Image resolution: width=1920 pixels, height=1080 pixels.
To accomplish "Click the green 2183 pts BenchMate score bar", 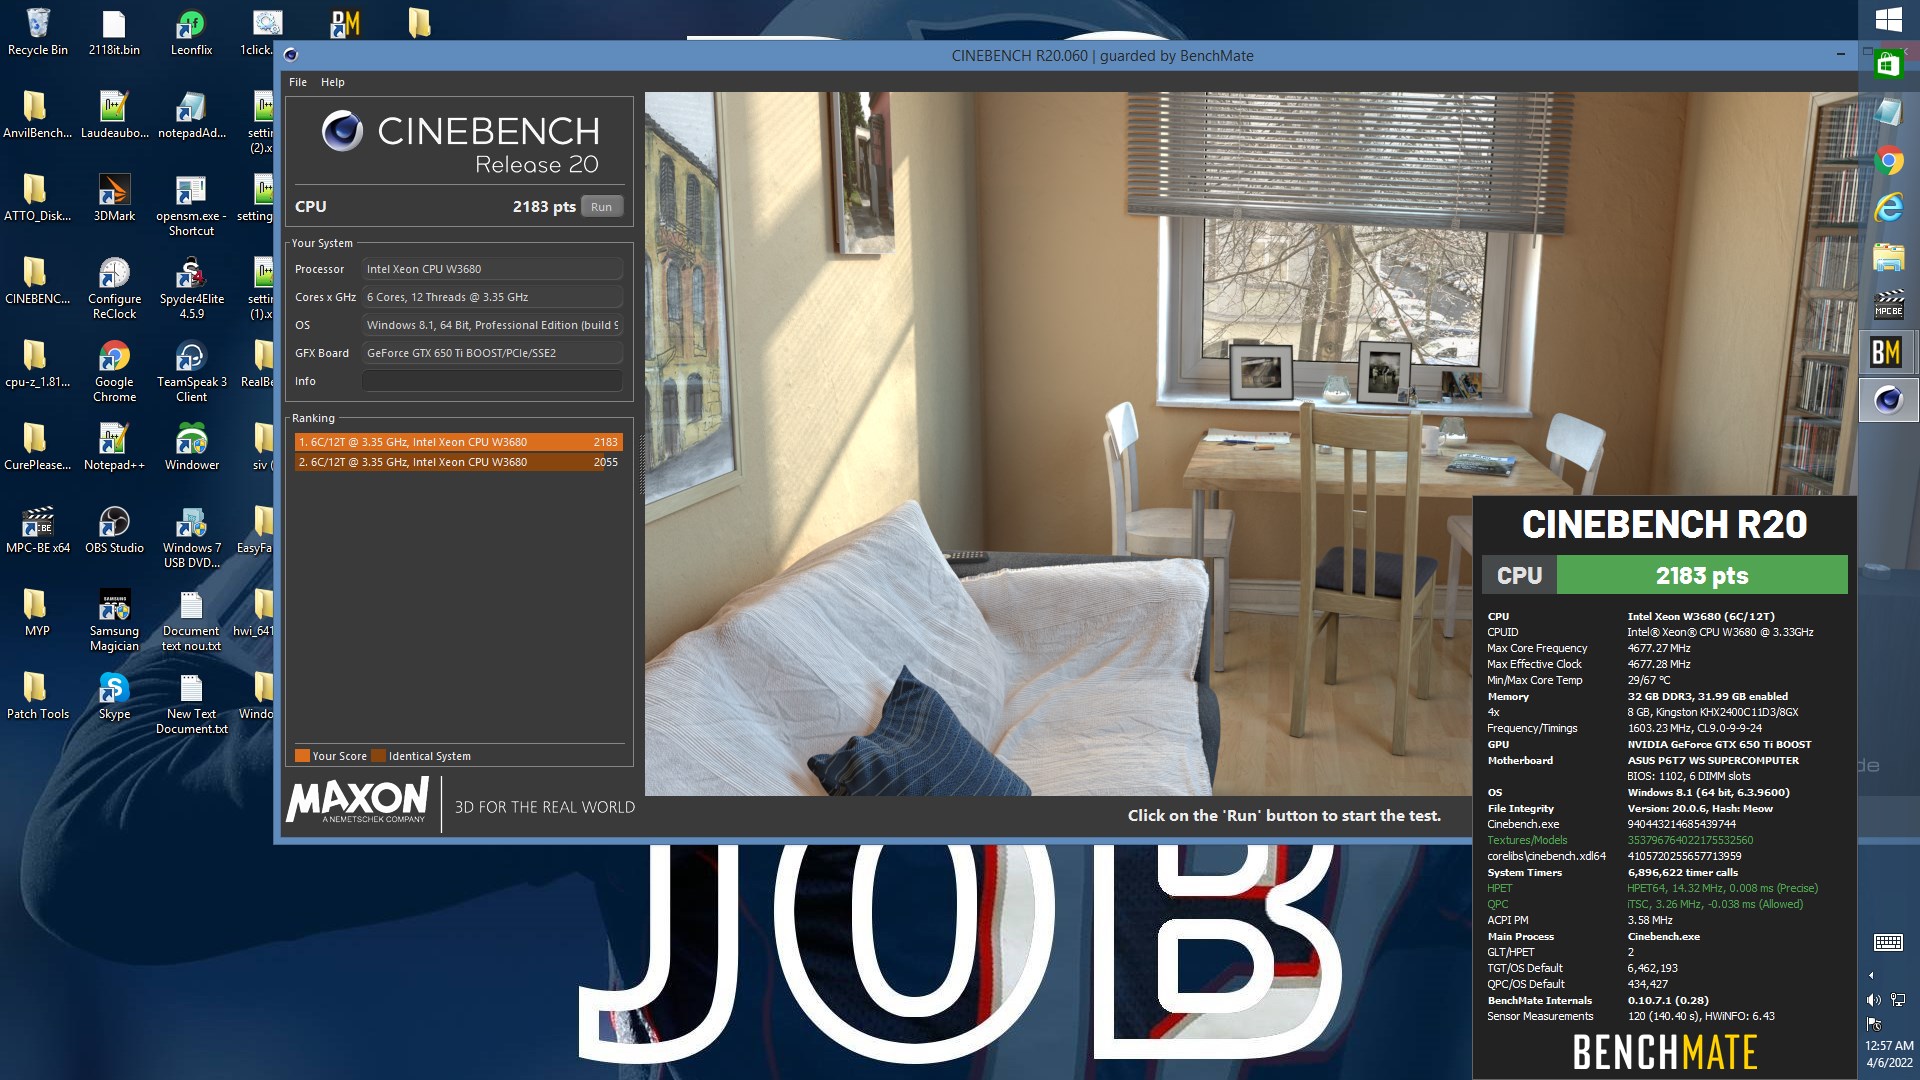I will tap(1702, 575).
